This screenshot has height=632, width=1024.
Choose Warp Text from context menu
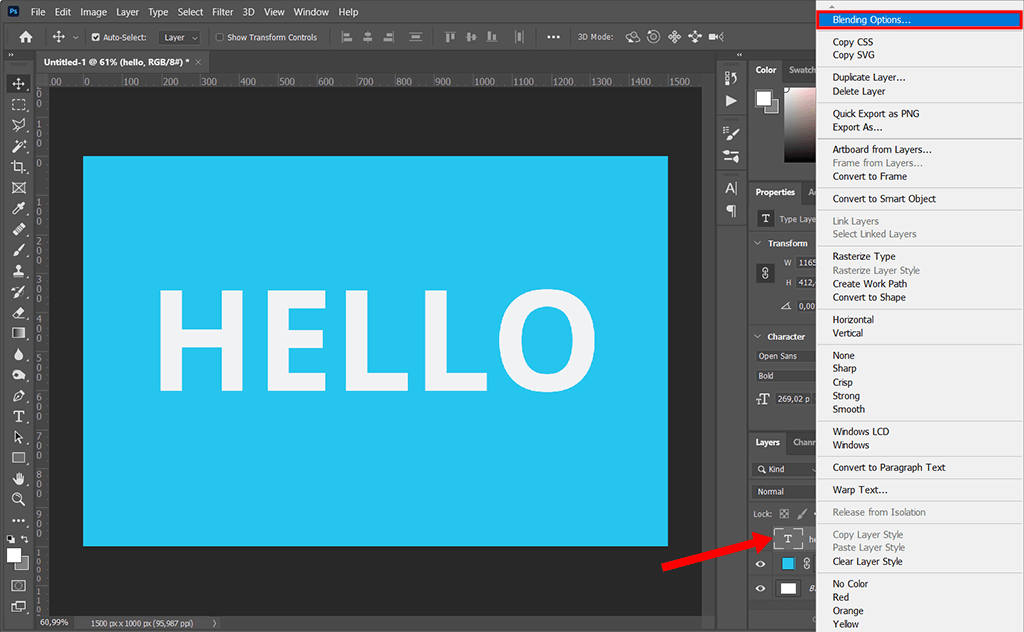pos(859,490)
